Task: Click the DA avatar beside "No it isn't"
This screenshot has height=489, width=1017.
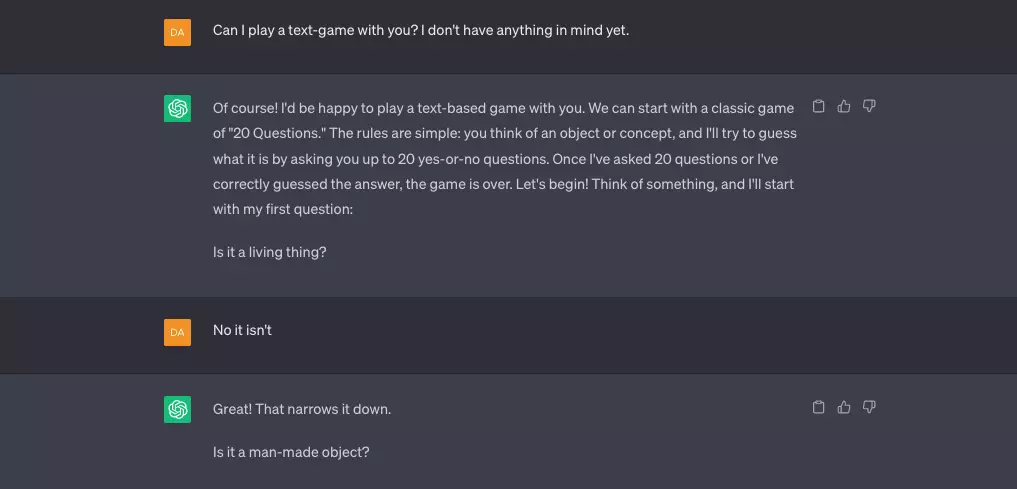Action: pos(177,332)
